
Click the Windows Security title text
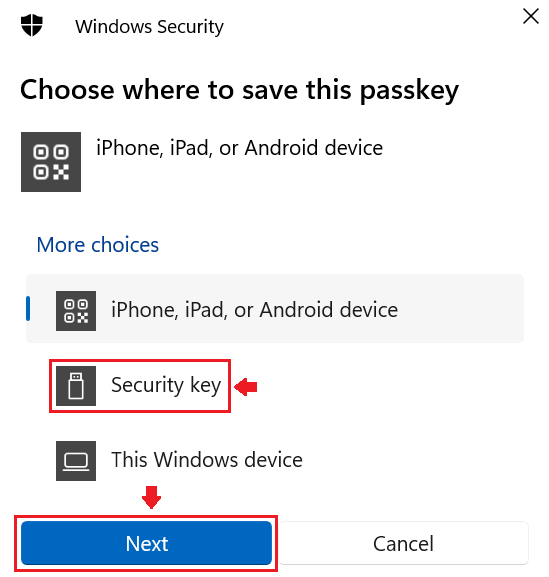149,27
